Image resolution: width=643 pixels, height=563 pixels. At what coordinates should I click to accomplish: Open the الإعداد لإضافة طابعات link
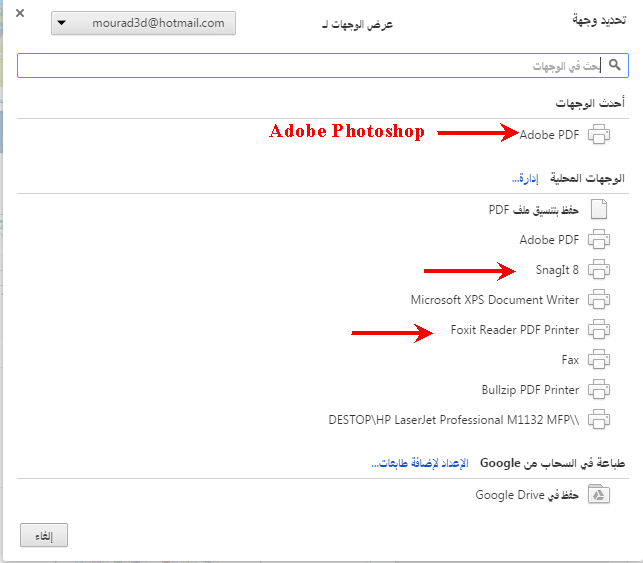(420, 463)
